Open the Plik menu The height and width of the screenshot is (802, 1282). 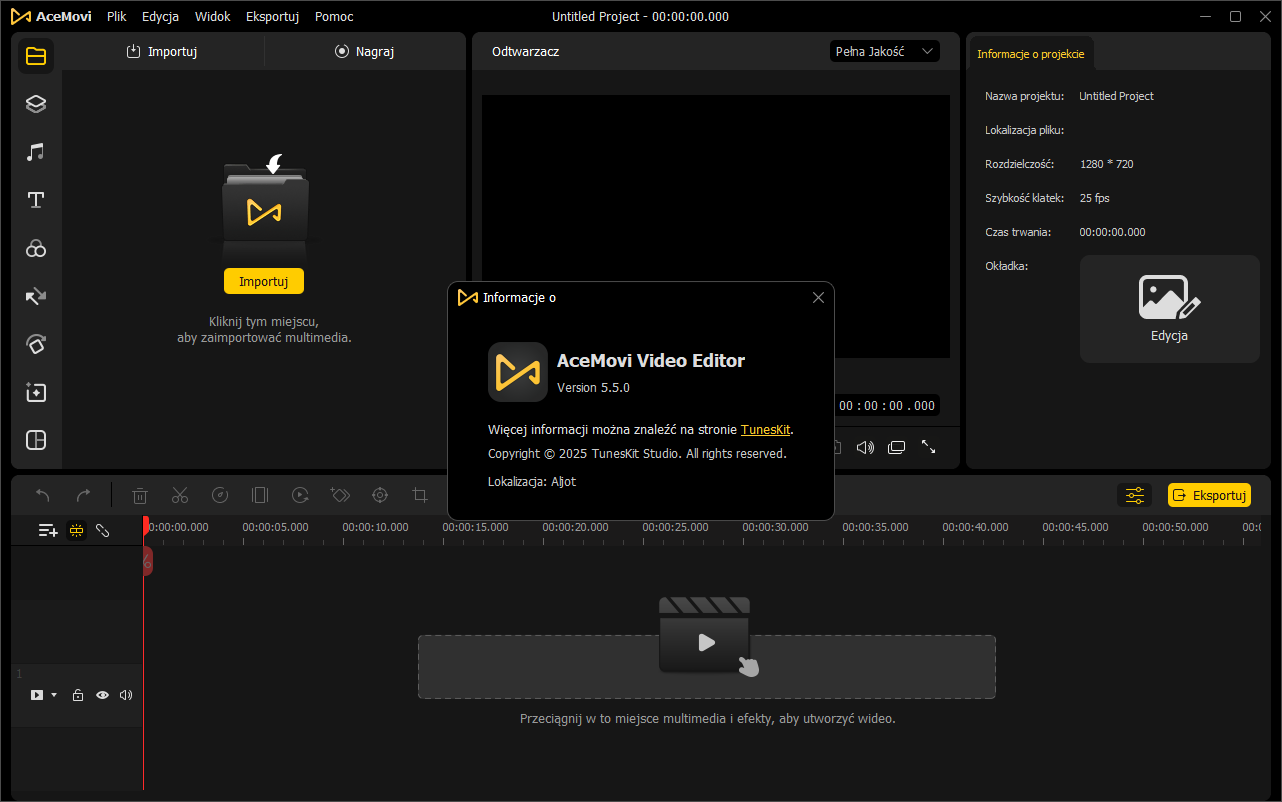coord(116,16)
